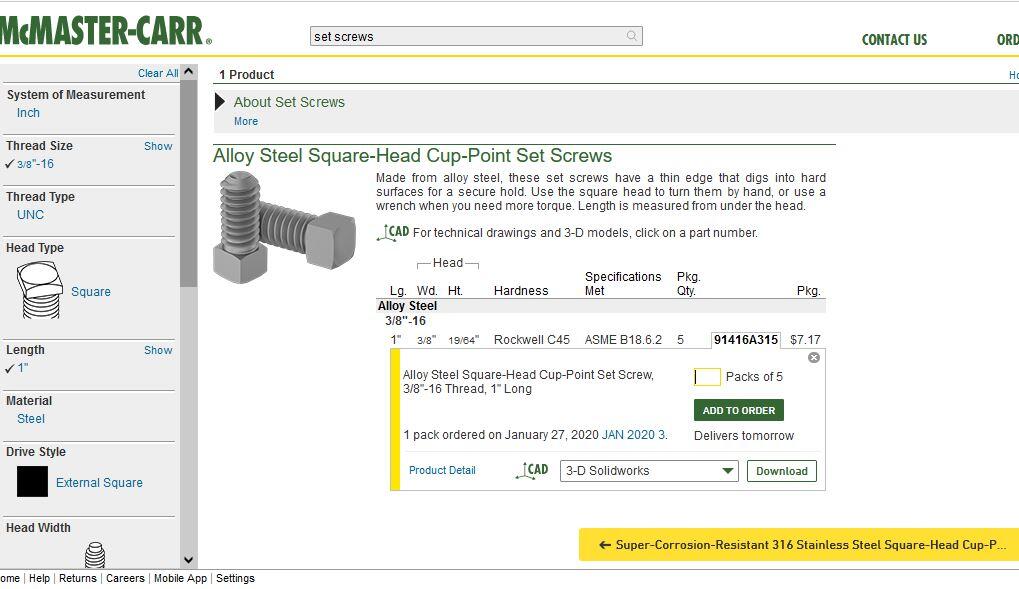1019x589 pixels.
Task: Open the Help footer link
Action: 39,578
